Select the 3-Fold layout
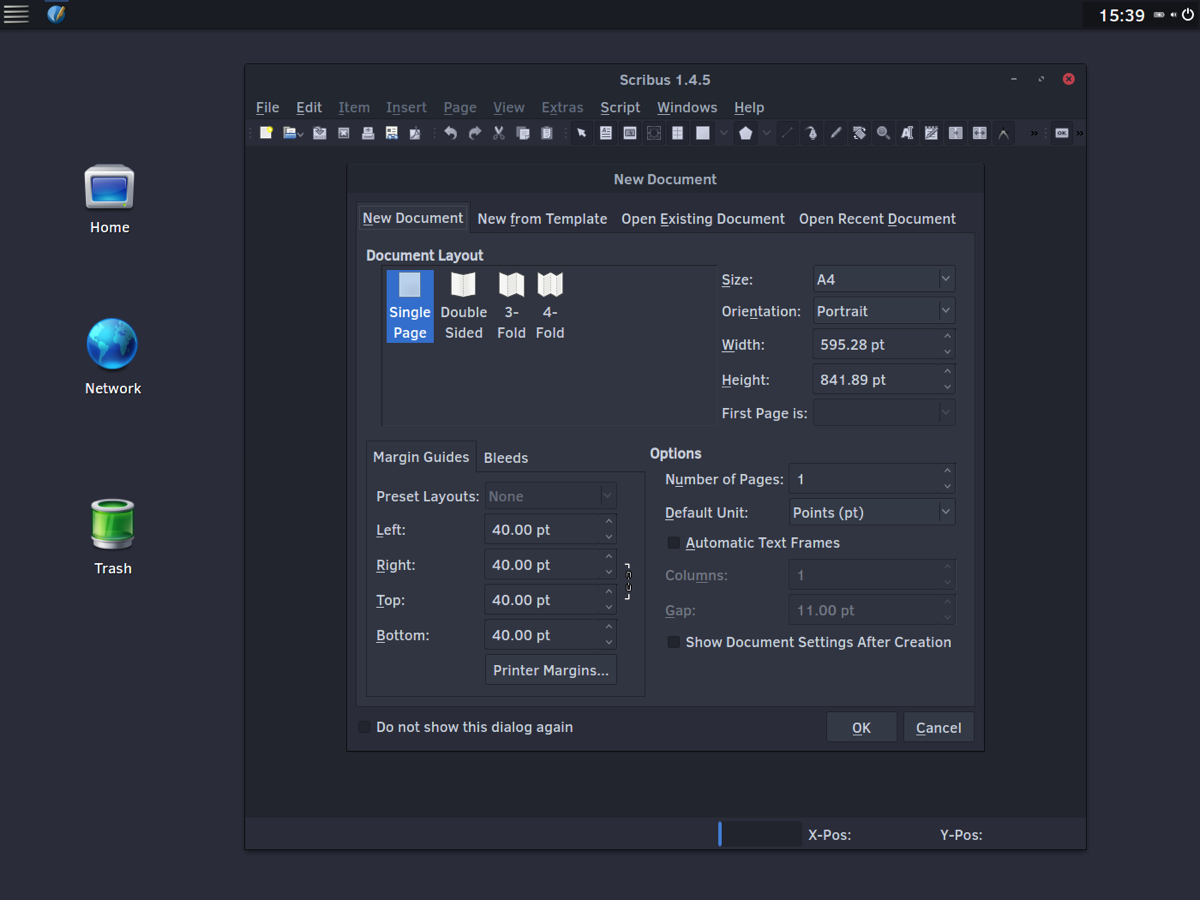 [x=511, y=306]
